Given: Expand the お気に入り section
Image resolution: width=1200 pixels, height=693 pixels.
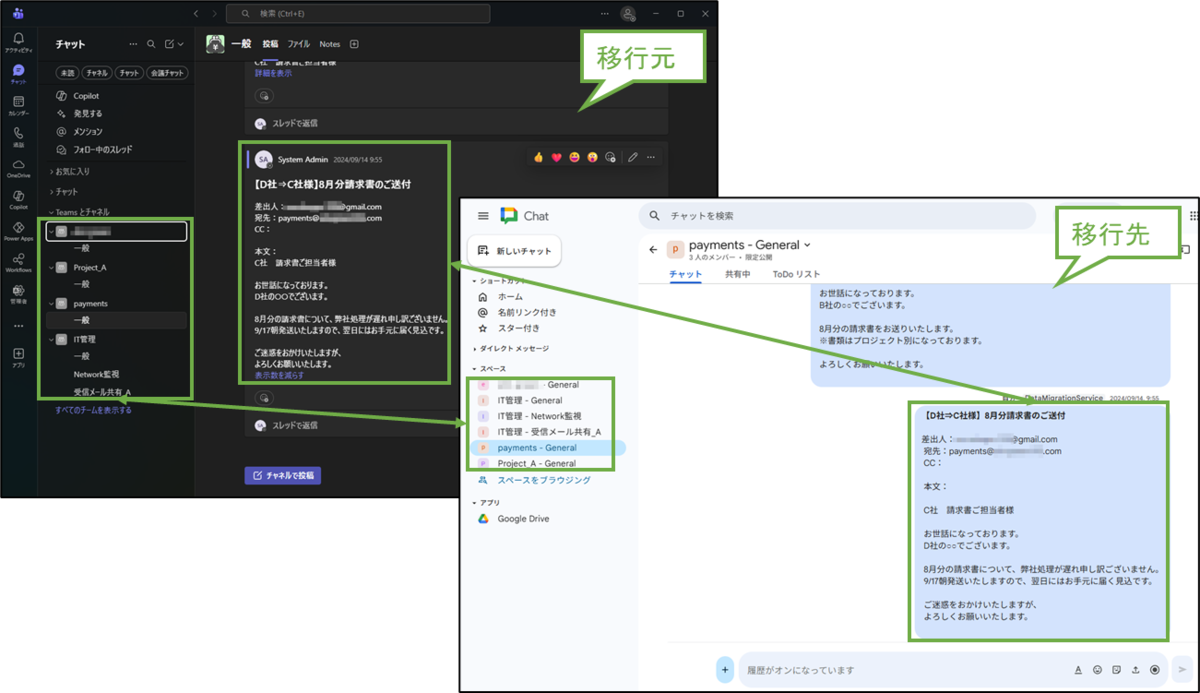Looking at the screenshot, I should tap(70, 172).
